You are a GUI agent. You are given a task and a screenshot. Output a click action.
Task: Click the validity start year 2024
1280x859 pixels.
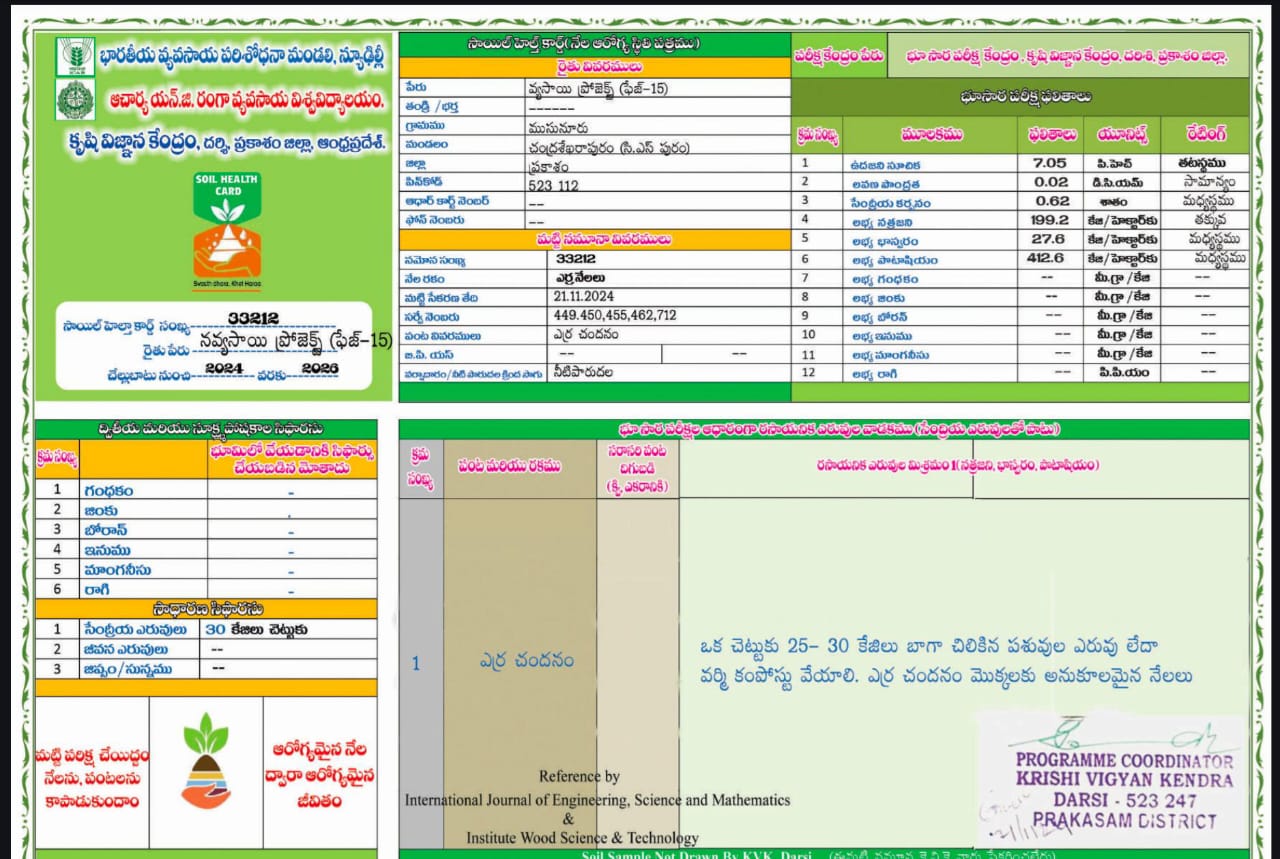coord(224,368)
